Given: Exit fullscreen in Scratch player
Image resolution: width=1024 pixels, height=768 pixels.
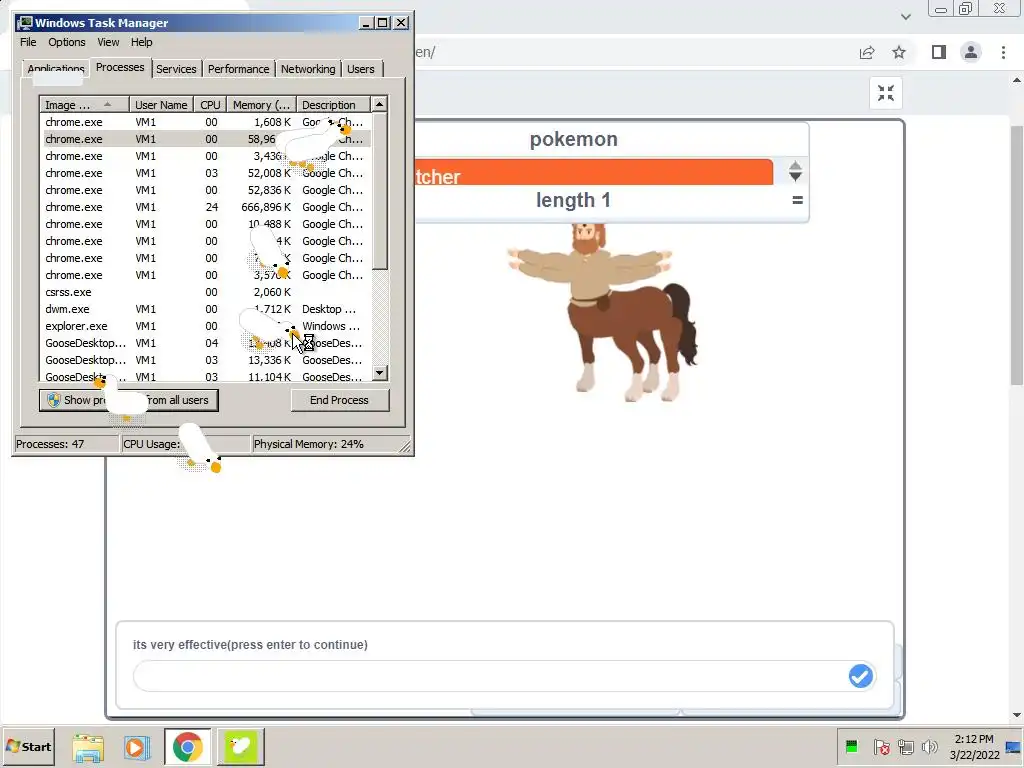Looking at the screenshot, I should coord(886,93).
